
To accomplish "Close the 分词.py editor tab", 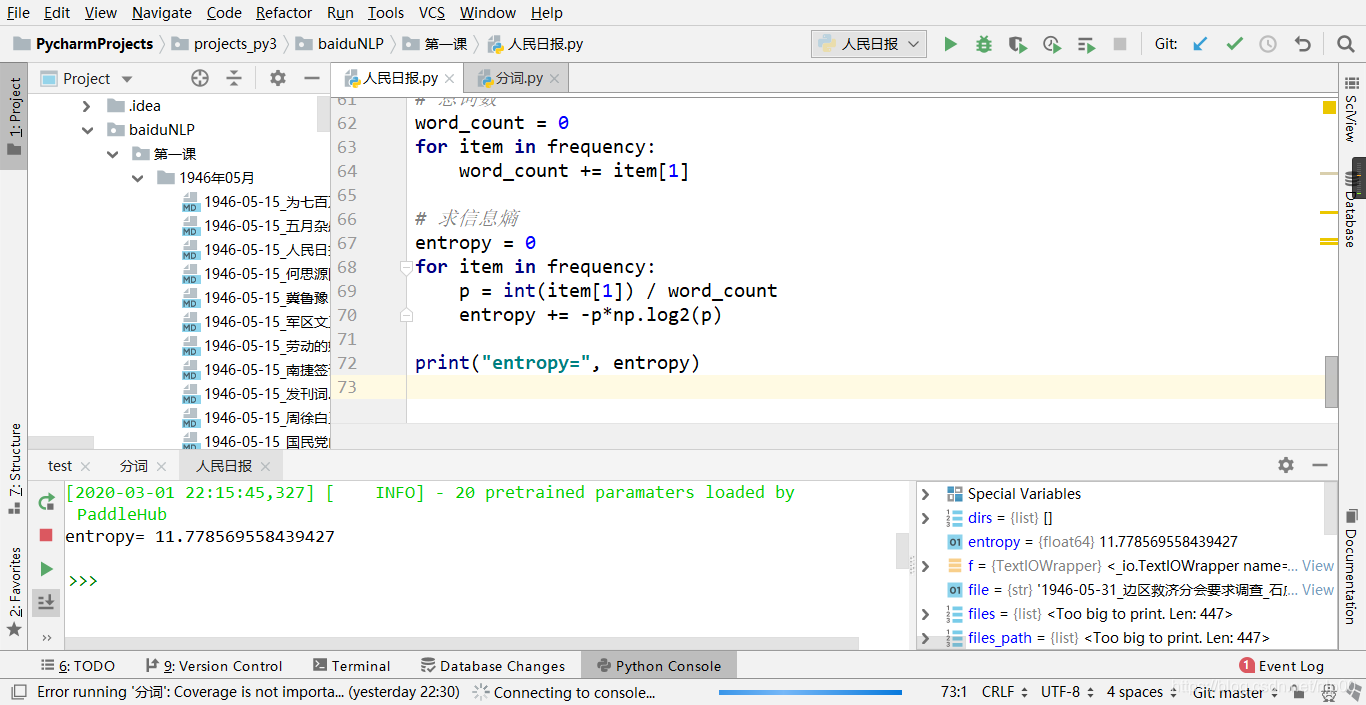I will coord(555,78).
